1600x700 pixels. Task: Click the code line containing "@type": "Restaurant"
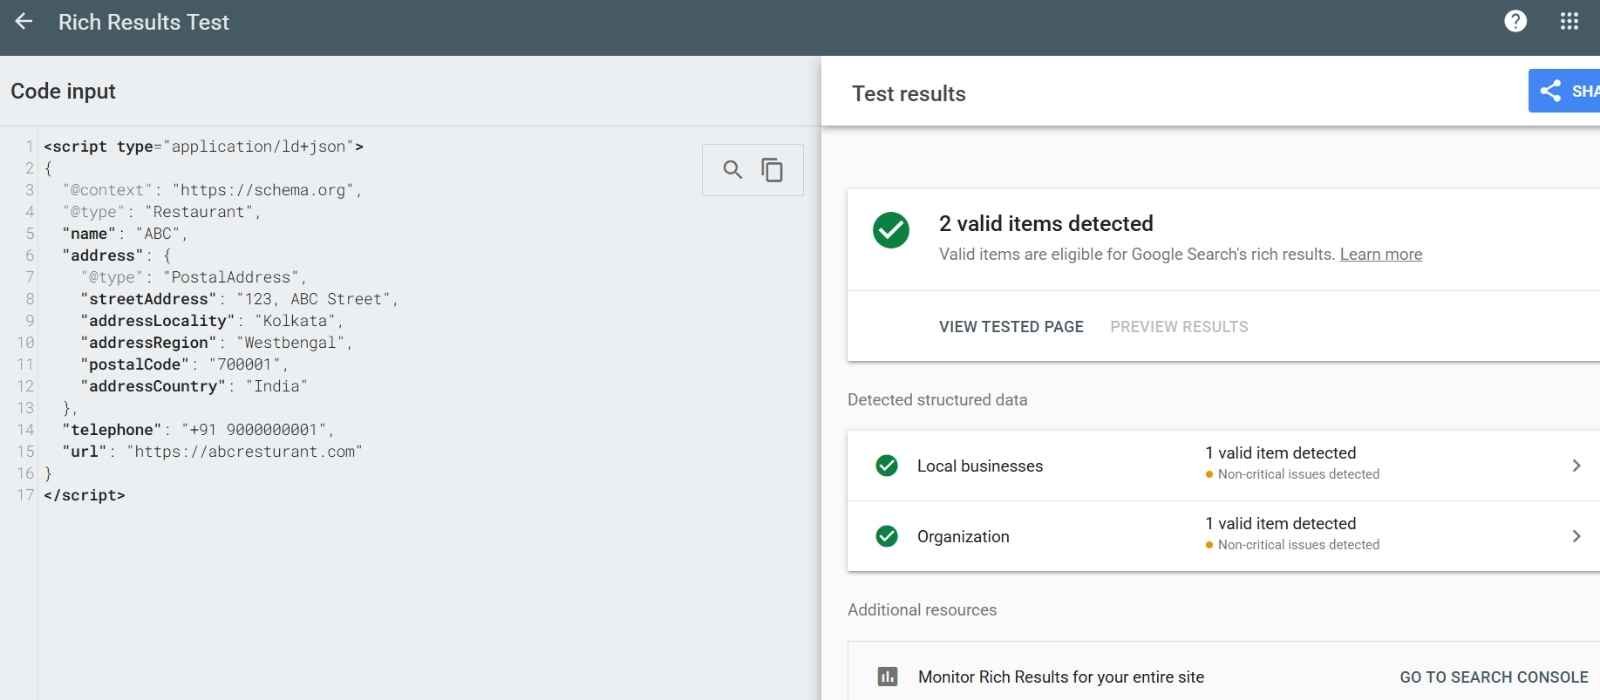coord(161,212)
